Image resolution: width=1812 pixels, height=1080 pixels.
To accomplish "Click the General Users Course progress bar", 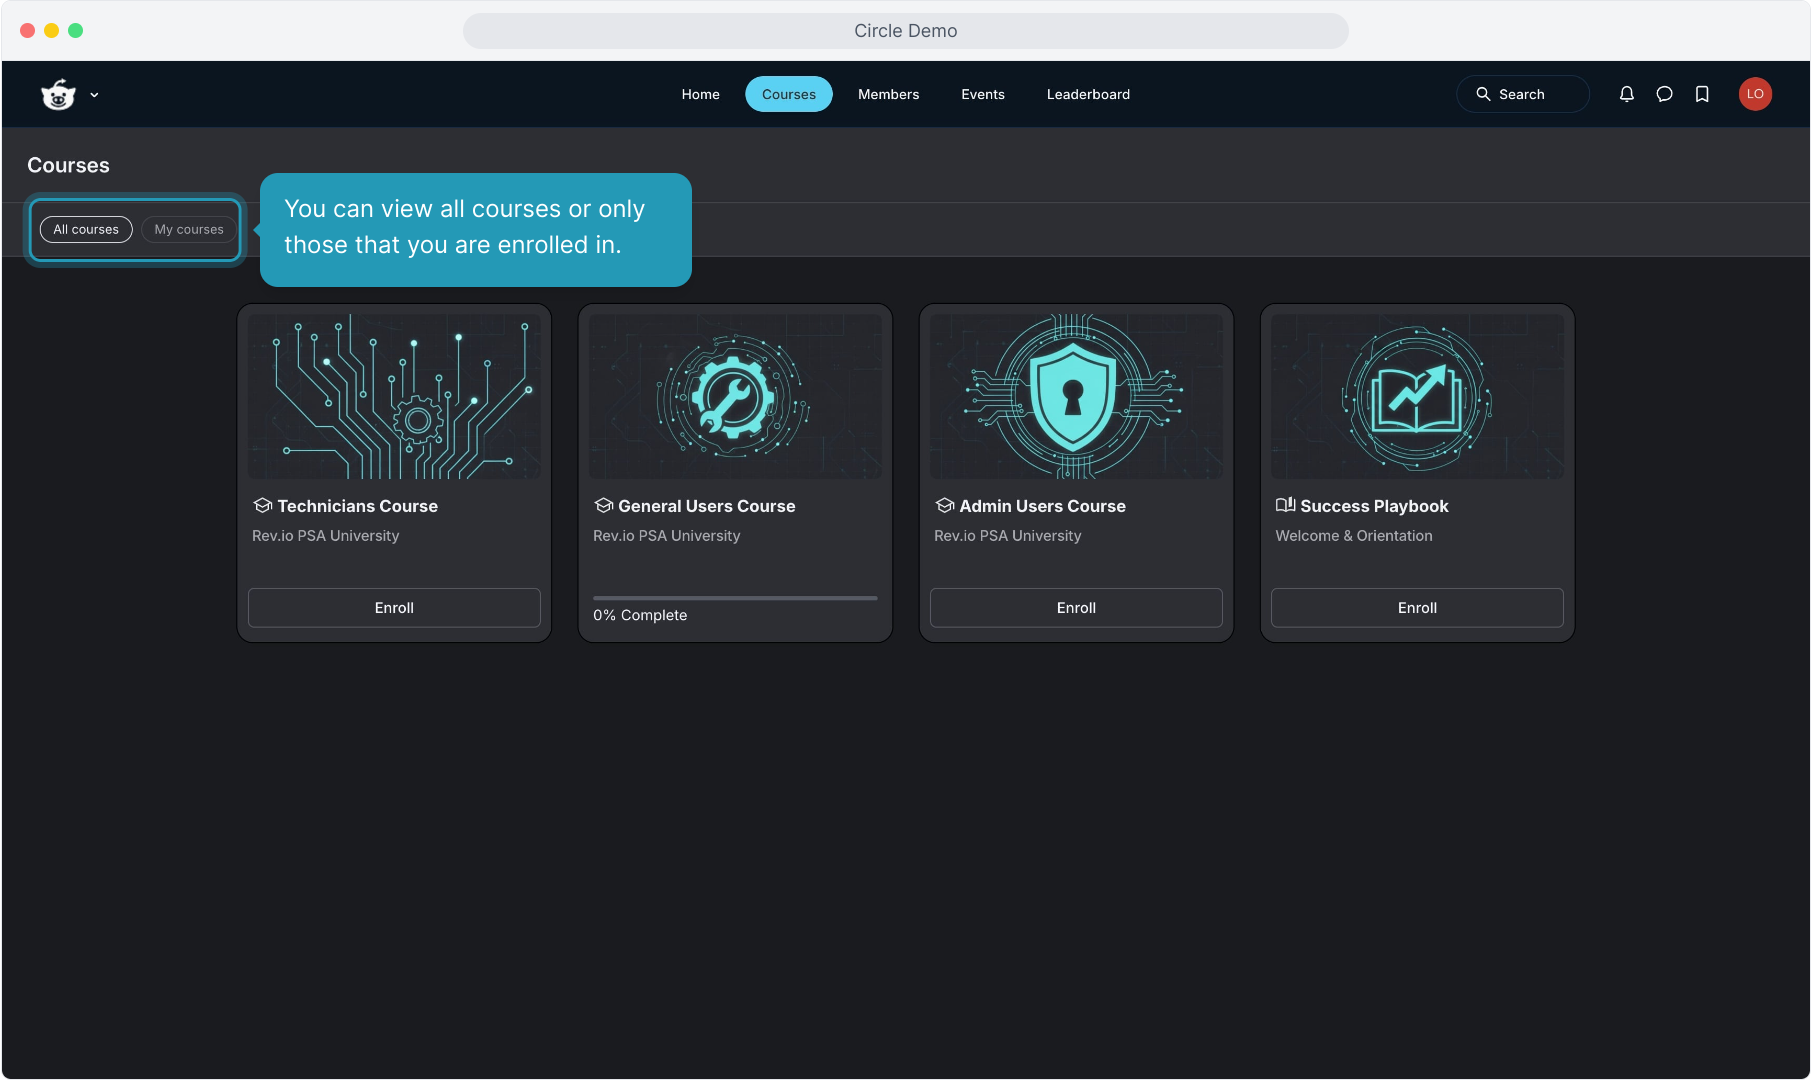I will pos(735,598).
